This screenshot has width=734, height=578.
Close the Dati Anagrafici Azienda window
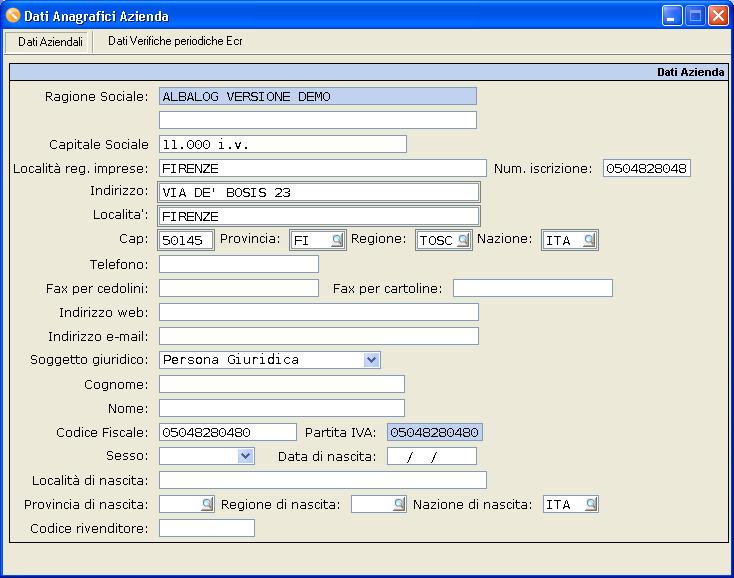point(718,16)
